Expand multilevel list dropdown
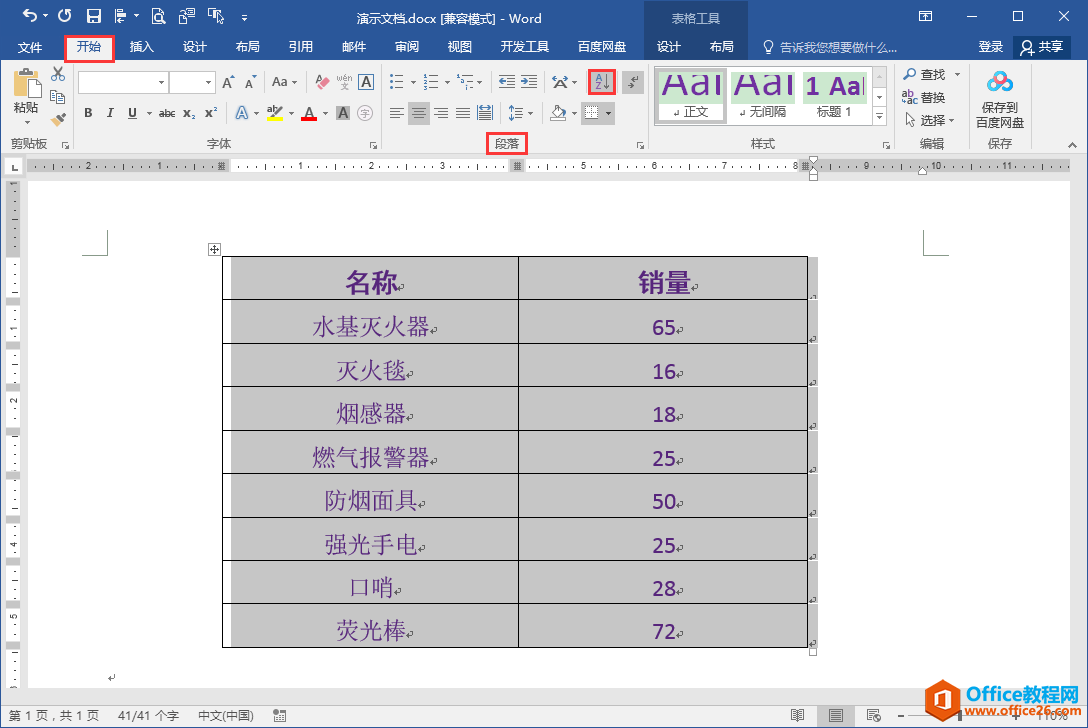The image size is (1088, 728). pyautogui.click(x=480, y=83)
